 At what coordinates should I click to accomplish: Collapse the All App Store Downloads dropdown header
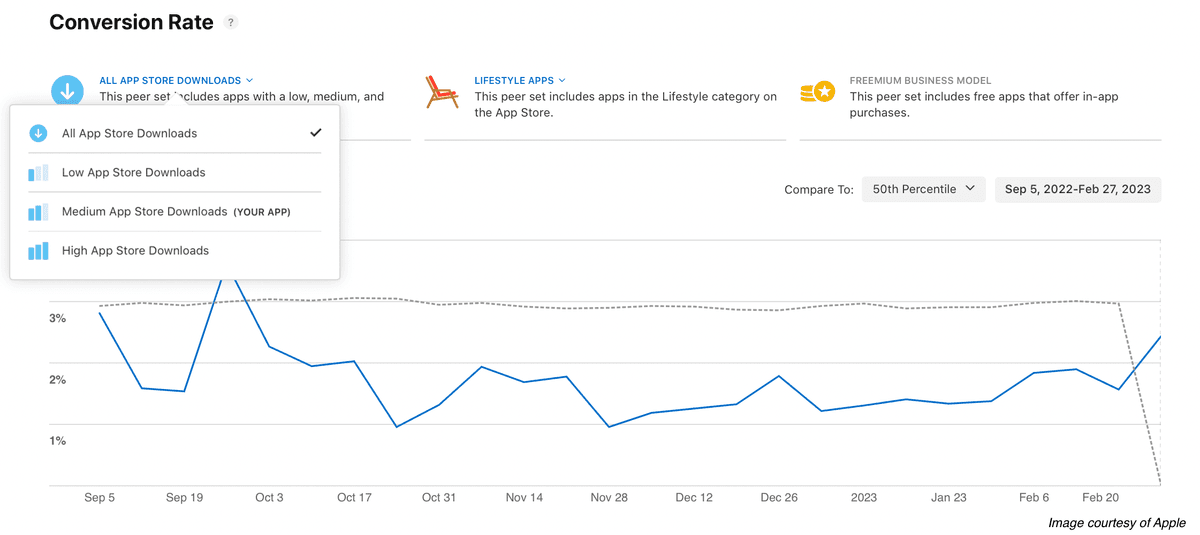tap(176, 80)
